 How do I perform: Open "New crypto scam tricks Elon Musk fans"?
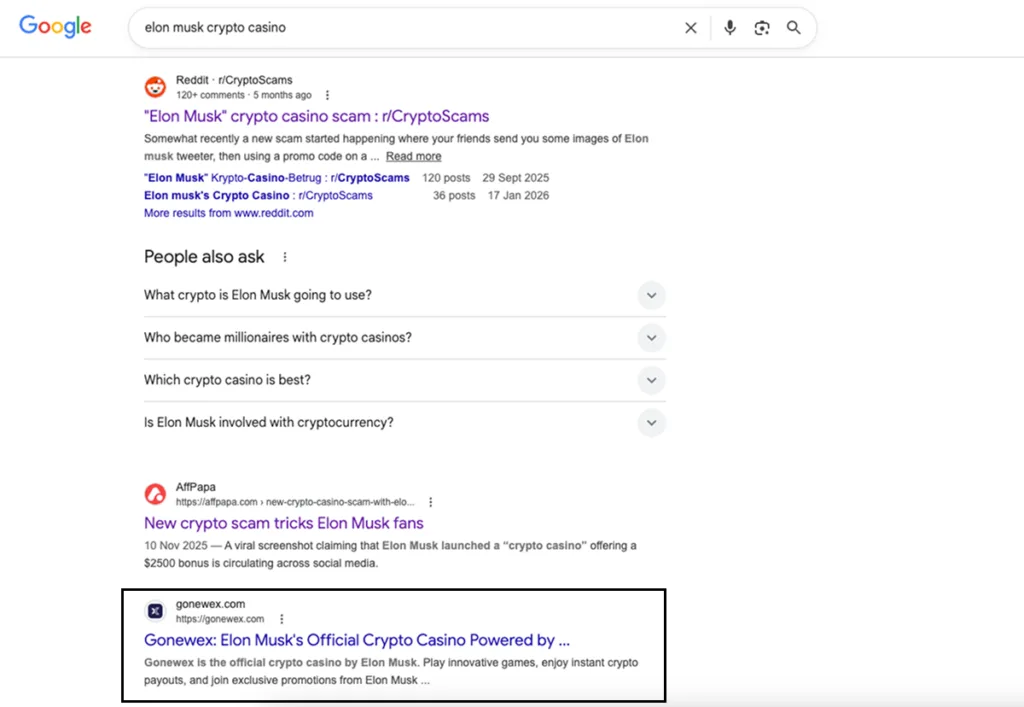pos(283,523)
